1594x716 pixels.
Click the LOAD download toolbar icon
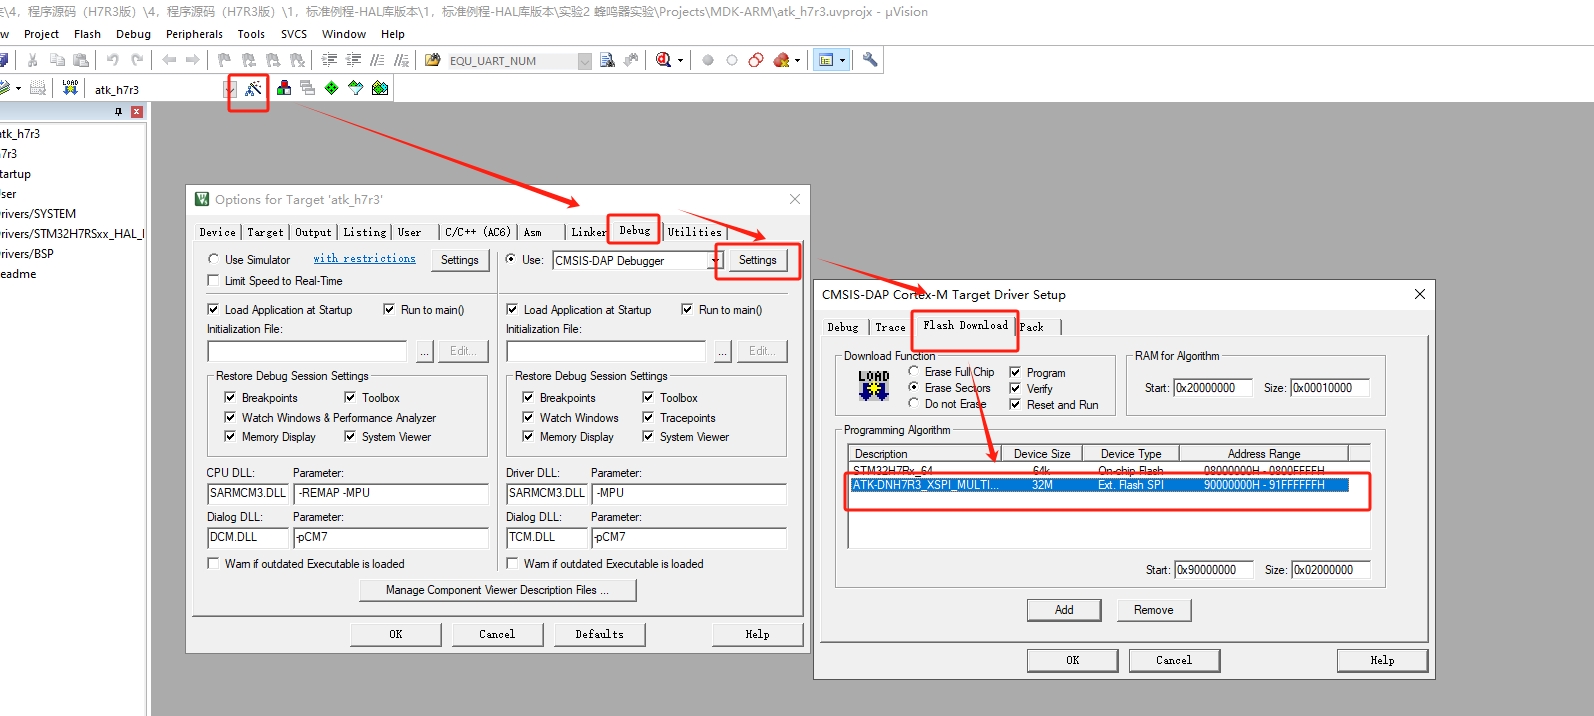coord(70,88)
